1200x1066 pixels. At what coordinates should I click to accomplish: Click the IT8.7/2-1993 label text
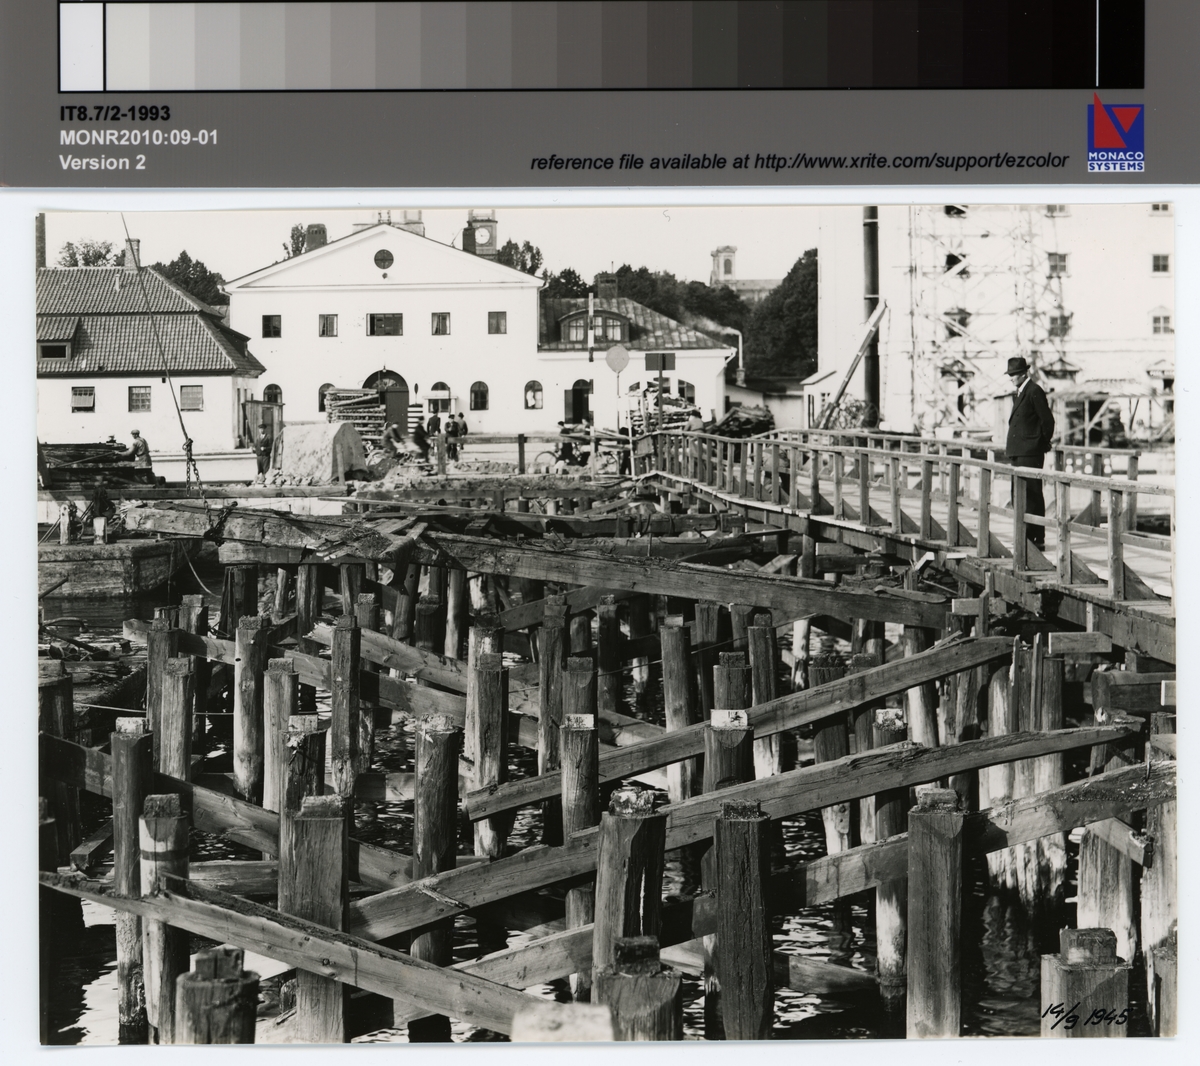point(114,114)
